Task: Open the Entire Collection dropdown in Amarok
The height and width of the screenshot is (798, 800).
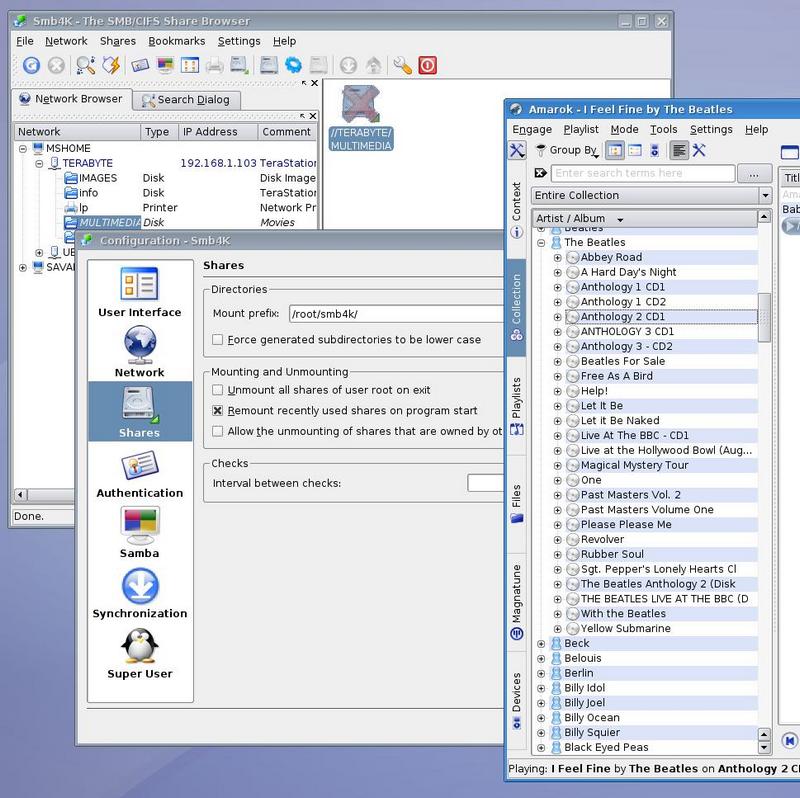Action: pyautogui.click(x=651, y=195)
